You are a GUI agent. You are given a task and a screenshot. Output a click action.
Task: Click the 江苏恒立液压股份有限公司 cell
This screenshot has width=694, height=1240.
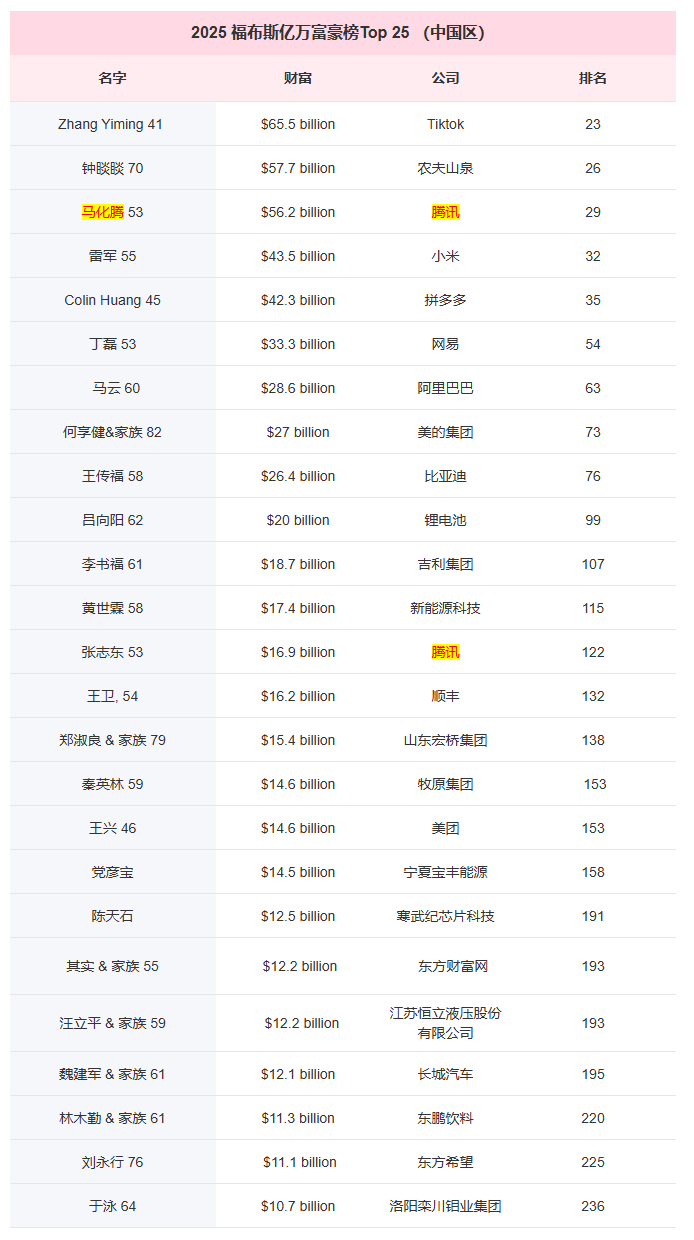[x=445, y=1023]
